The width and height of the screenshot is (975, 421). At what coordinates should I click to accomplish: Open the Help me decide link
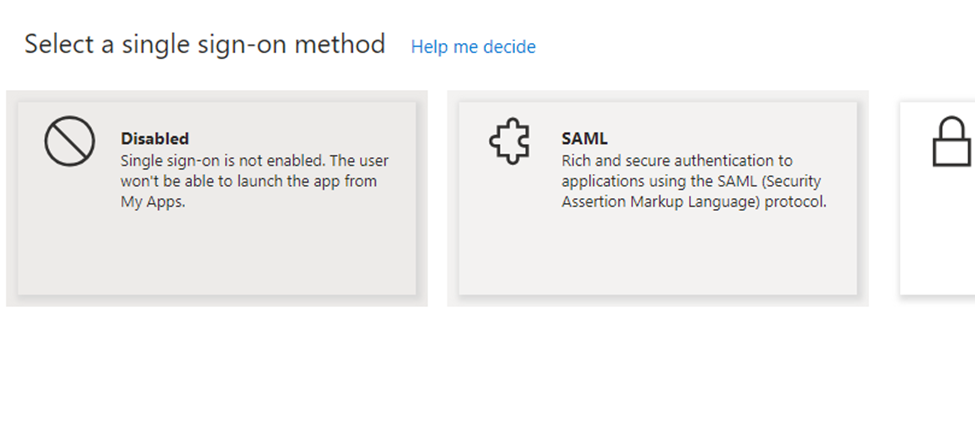pos(473,47)
